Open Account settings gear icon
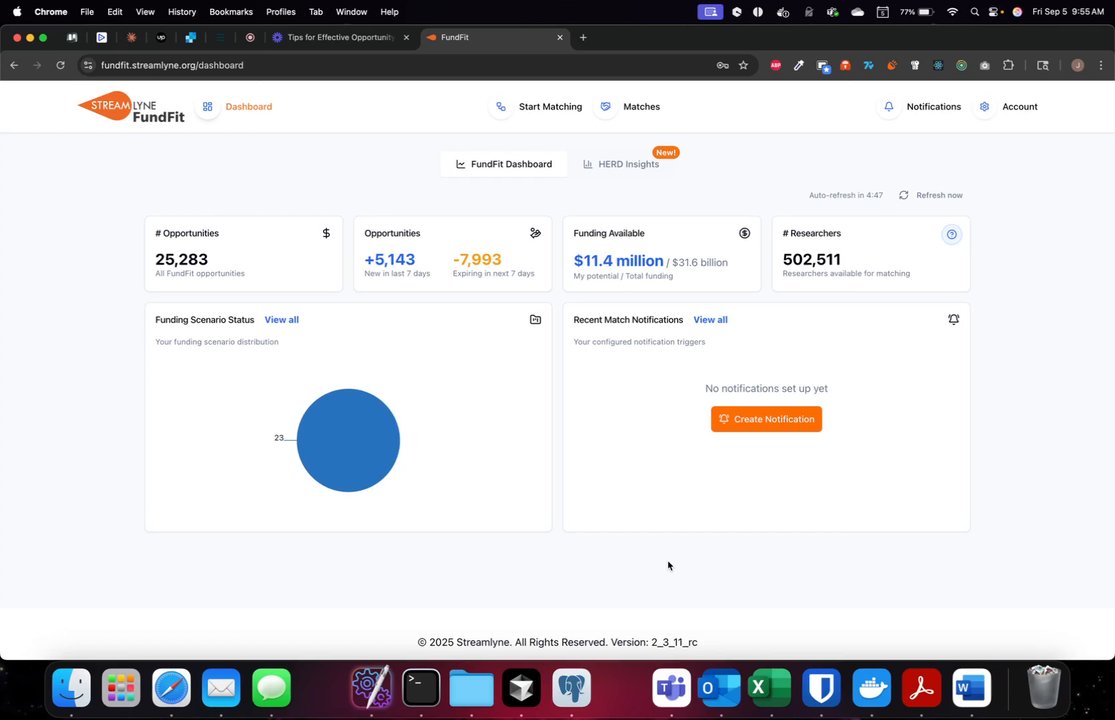1115x720 pixels. pyautogui.click(x=985, y=107)
